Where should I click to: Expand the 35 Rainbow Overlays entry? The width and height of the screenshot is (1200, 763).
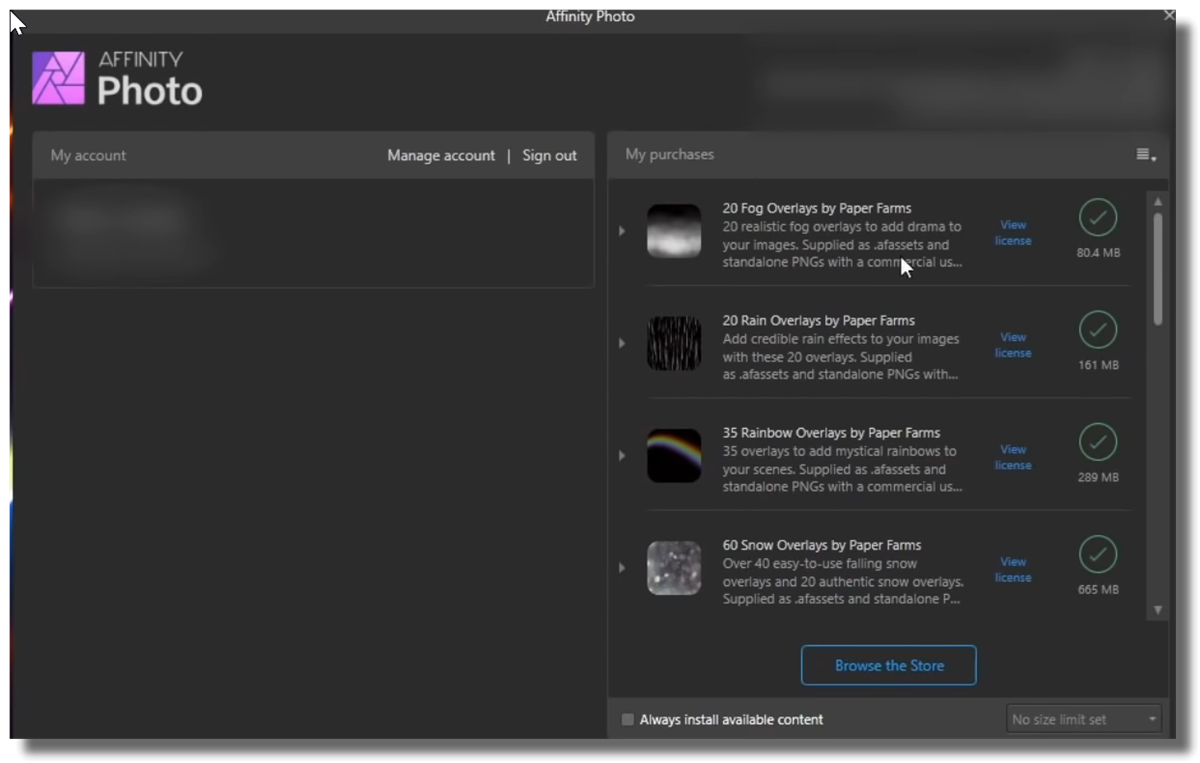click(622, 455)
